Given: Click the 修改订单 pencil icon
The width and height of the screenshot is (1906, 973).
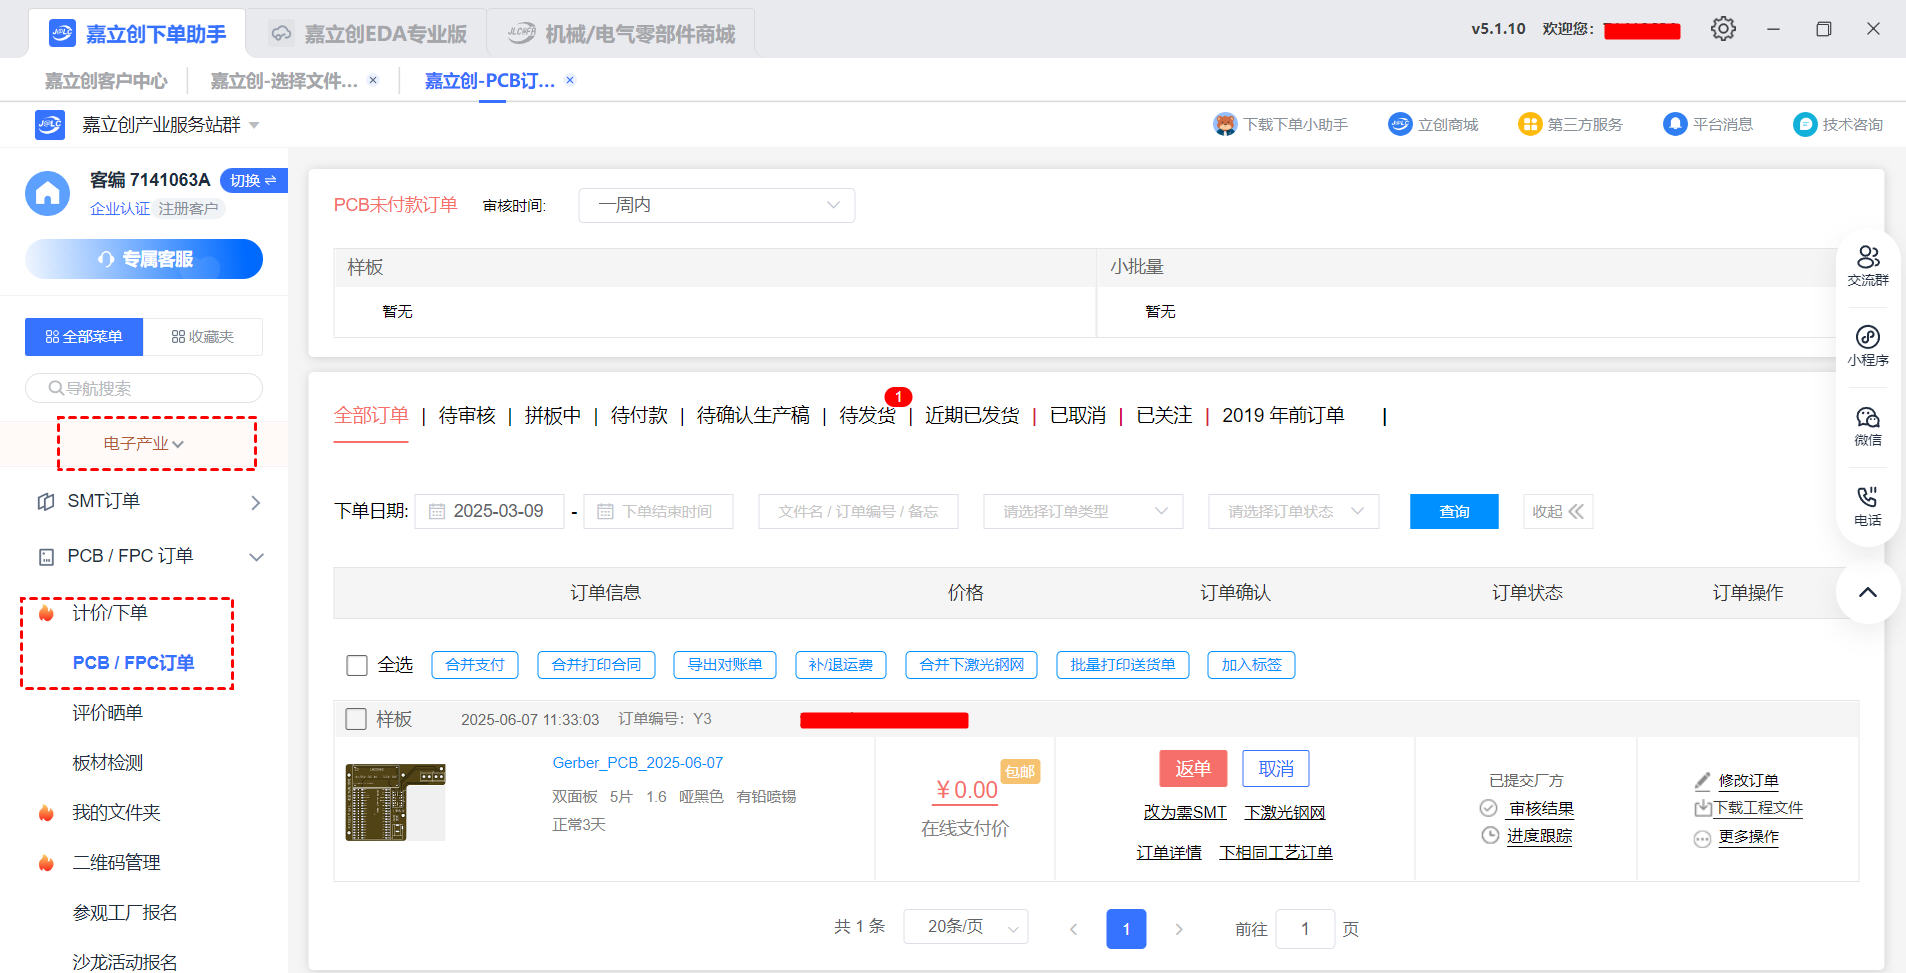Looking at the screenshot, I should point(1703,781).
